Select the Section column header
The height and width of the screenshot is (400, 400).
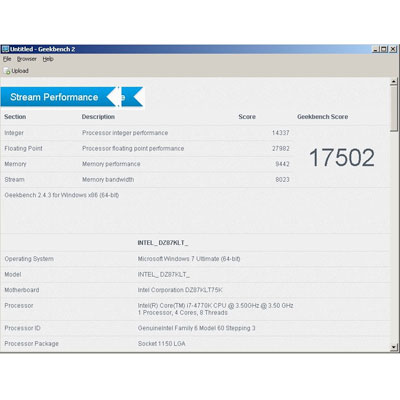coord(15,117)
